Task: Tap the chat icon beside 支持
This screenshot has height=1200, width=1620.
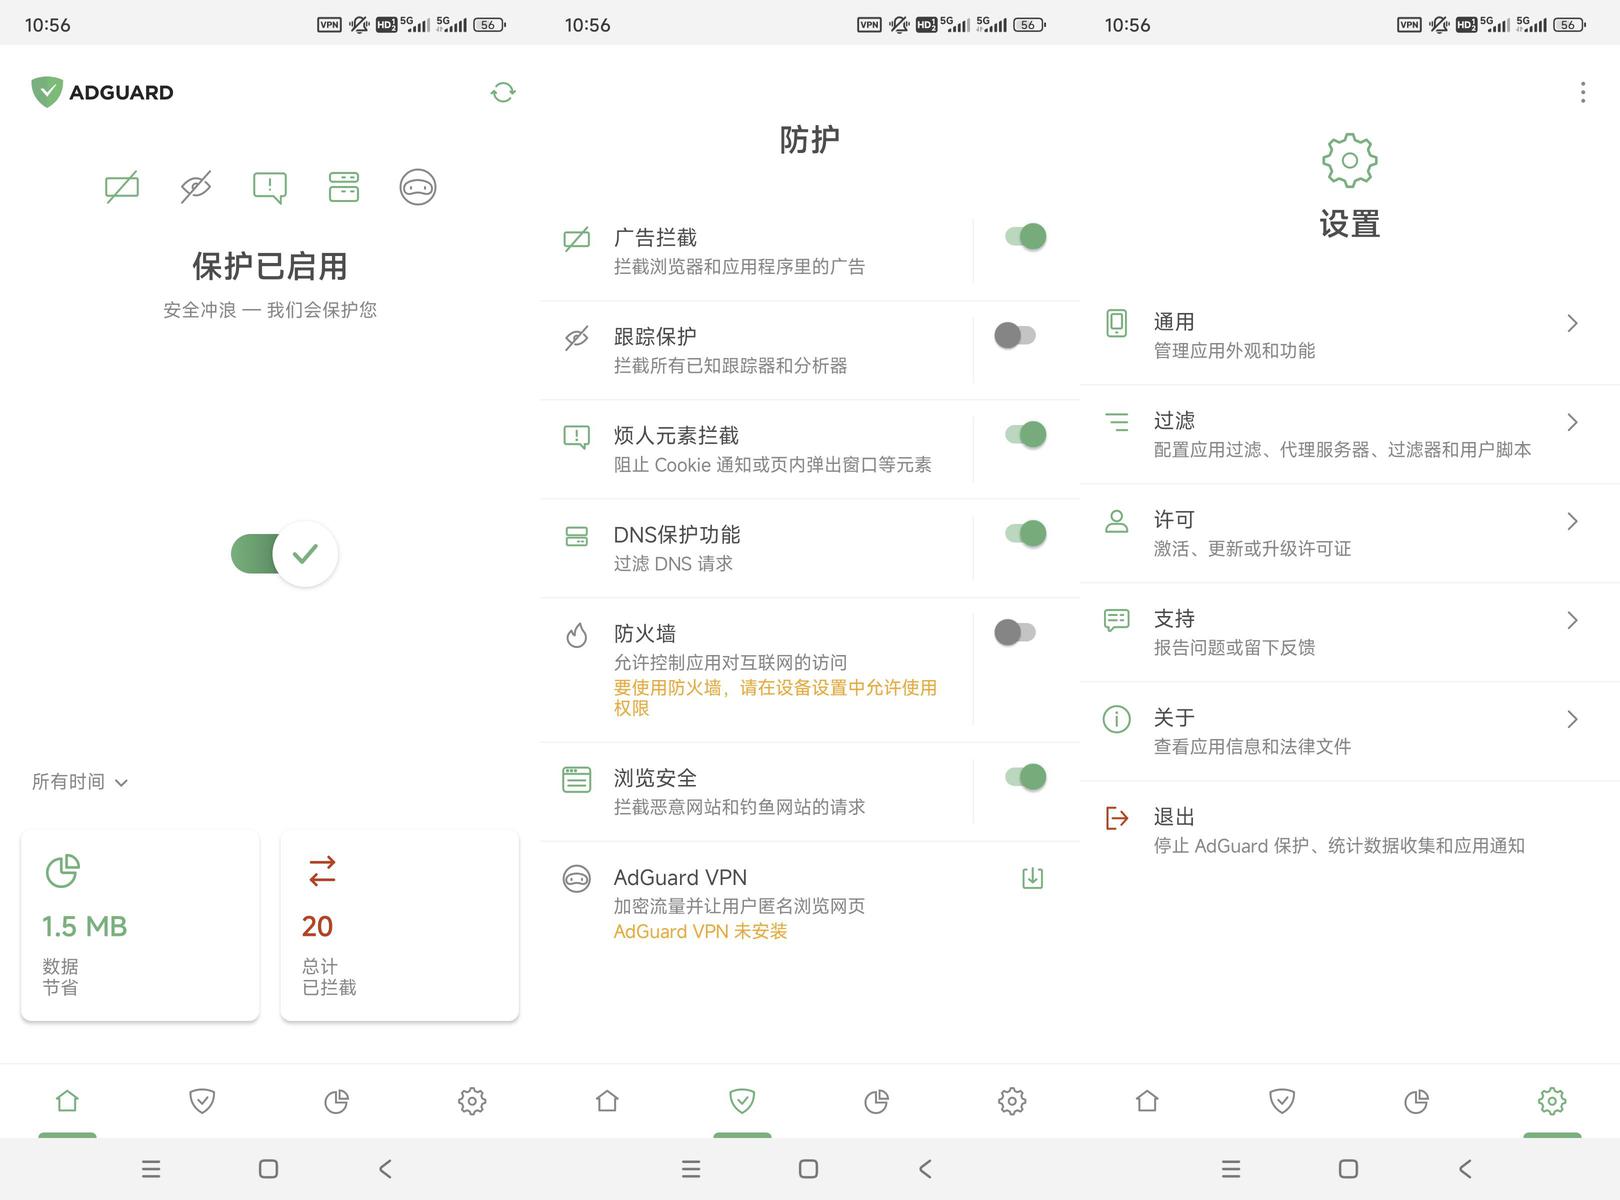Action: pyautogui.click(x=1117, y=620)
